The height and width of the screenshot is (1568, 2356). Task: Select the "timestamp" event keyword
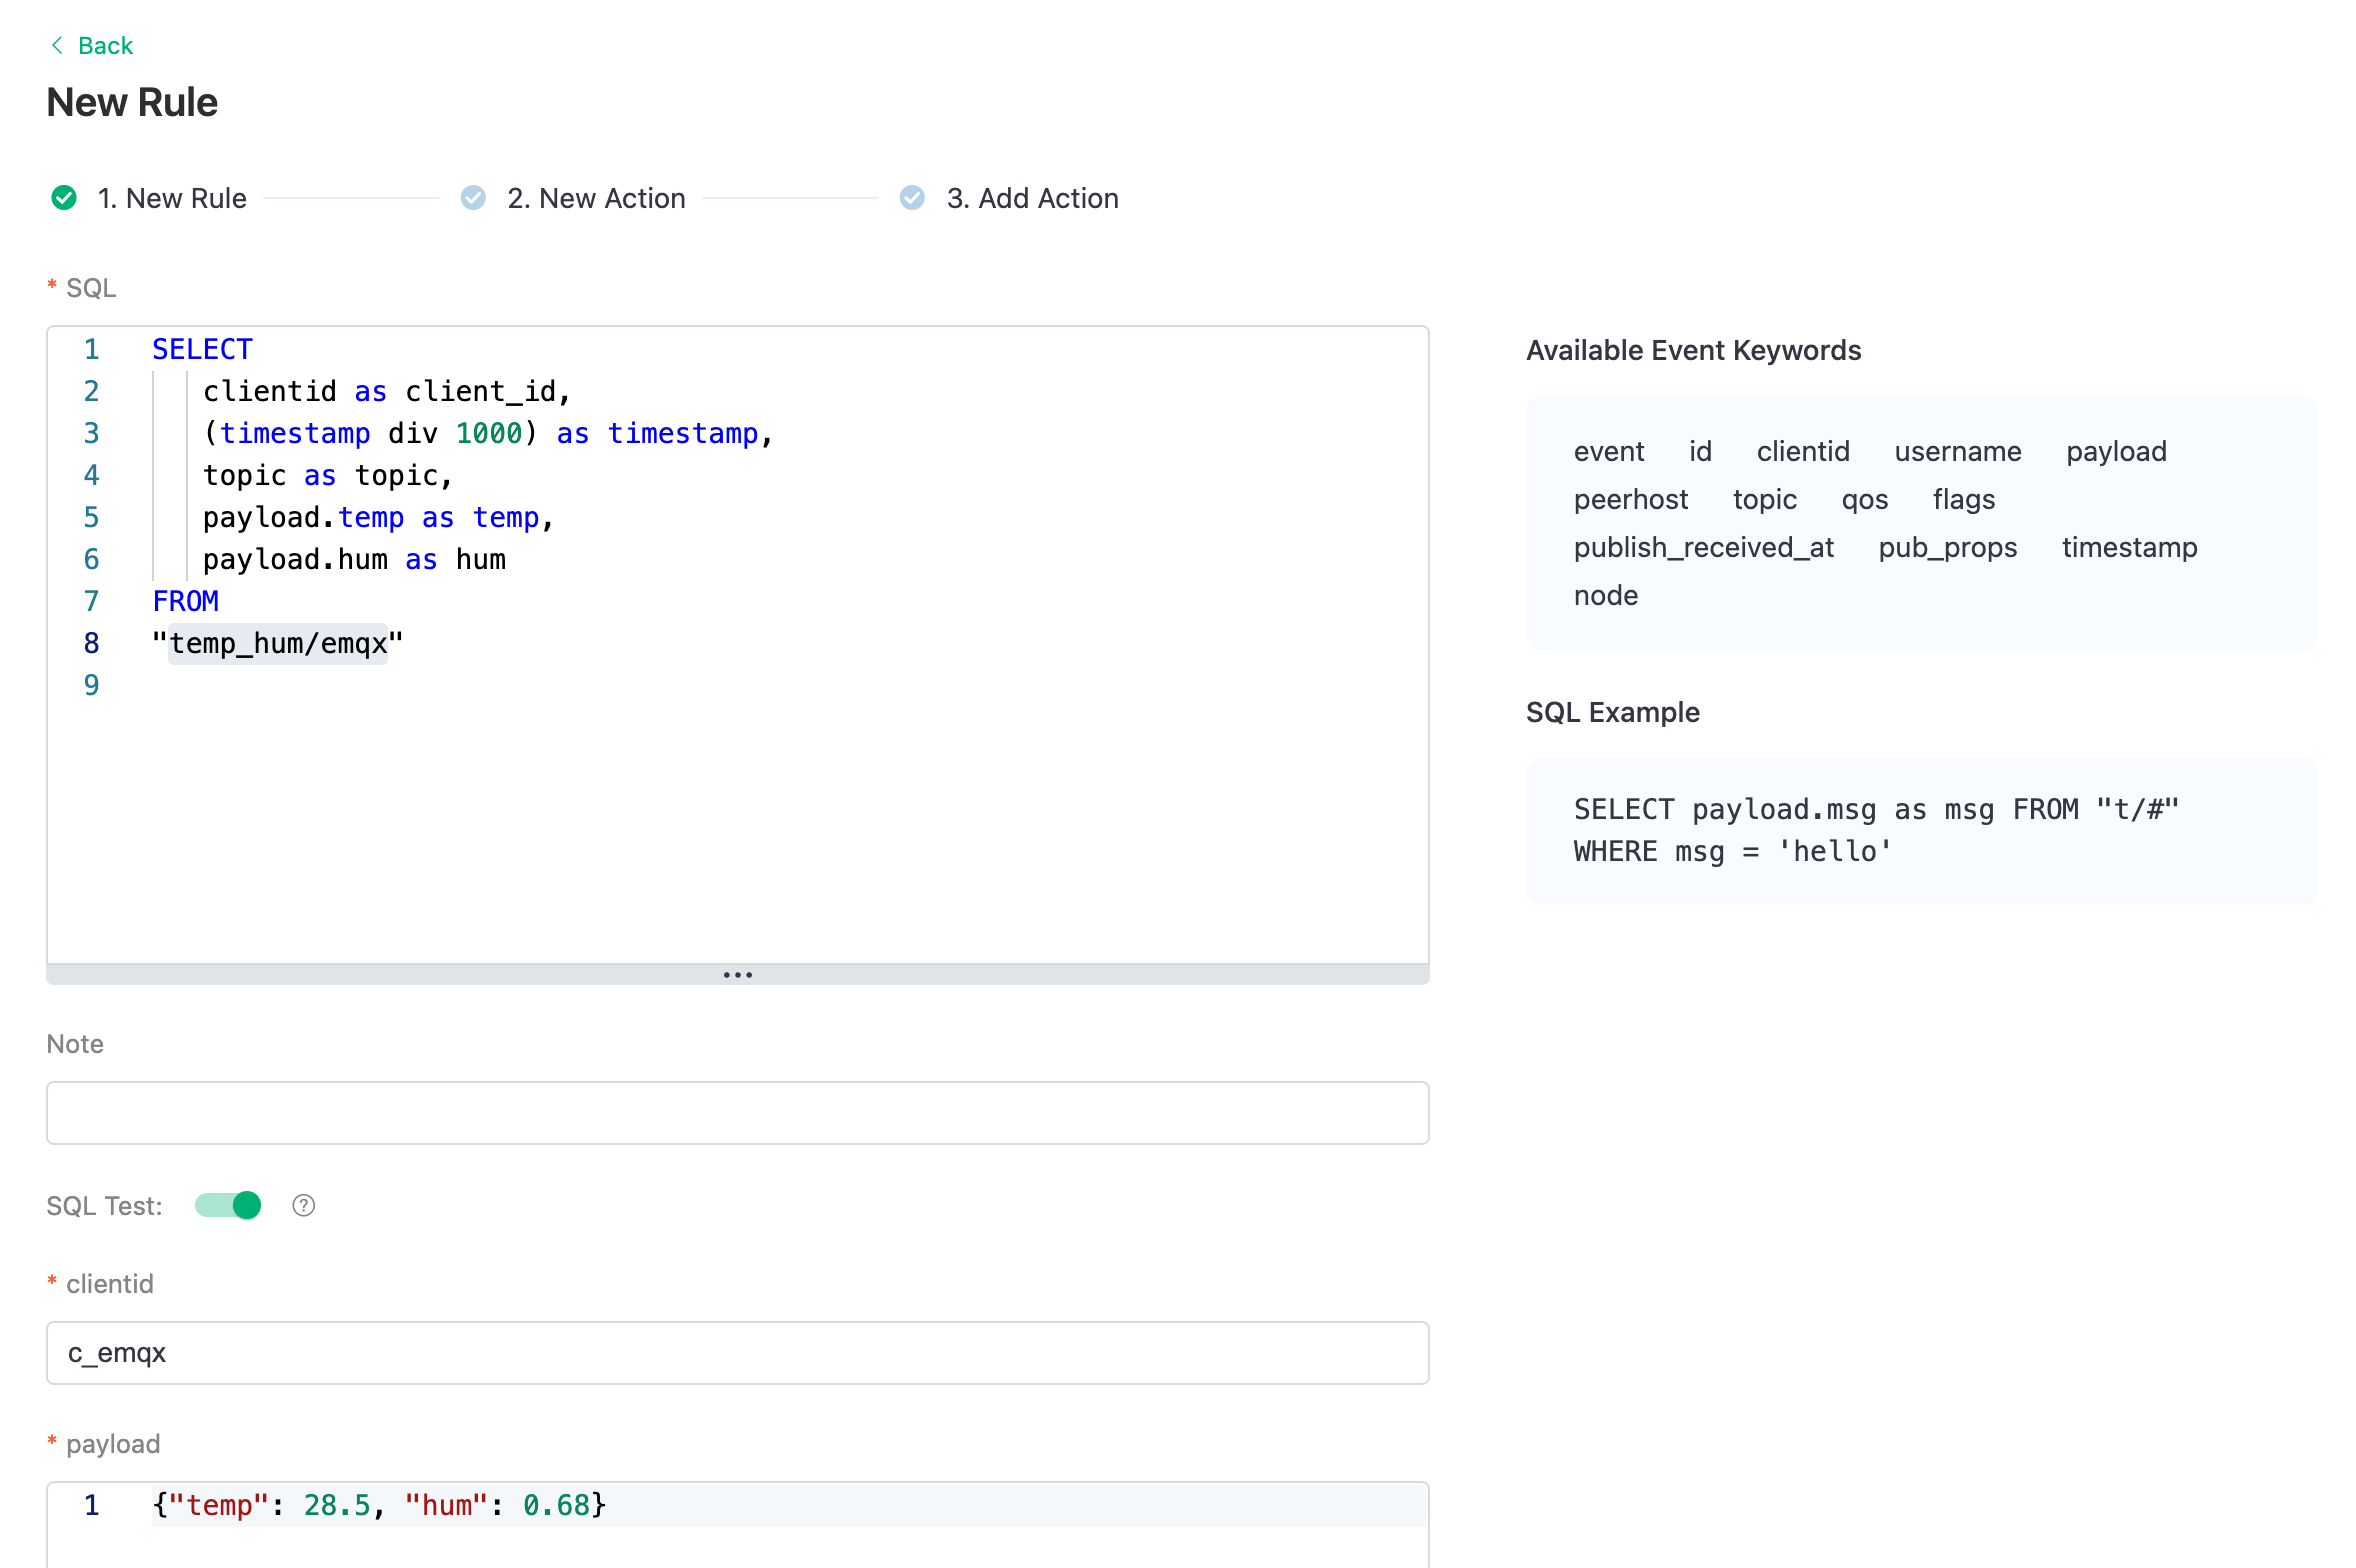point(2128,547)
